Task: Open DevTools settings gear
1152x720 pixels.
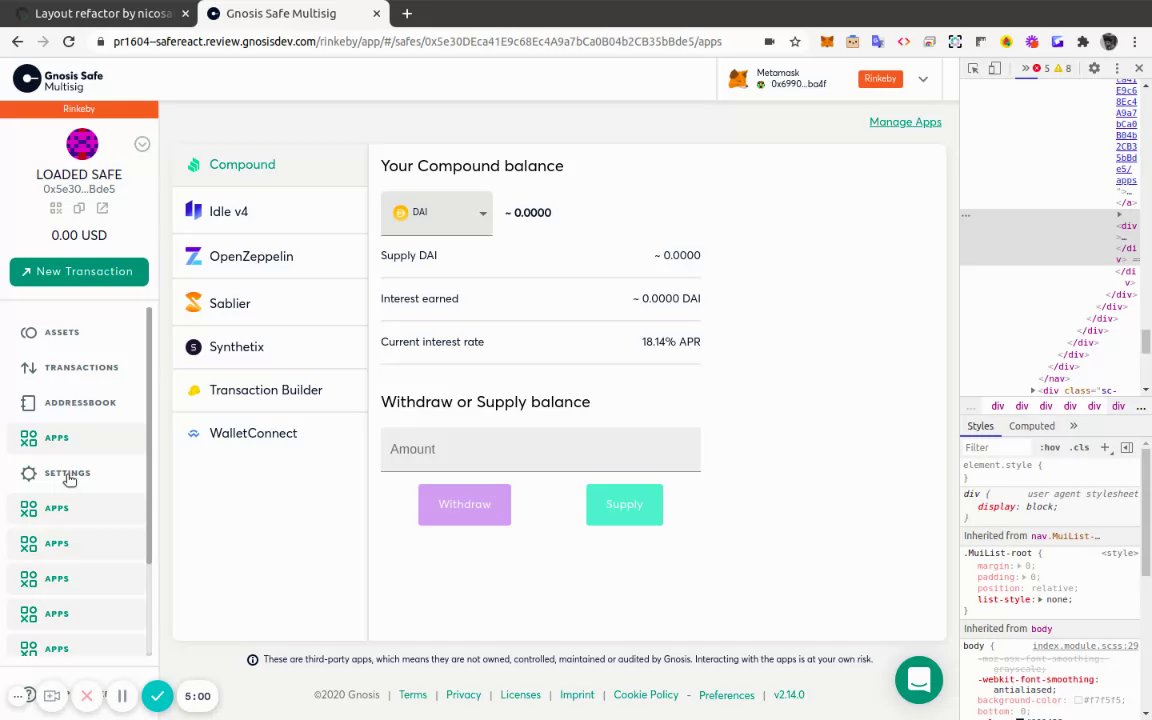Action: 1094,68
